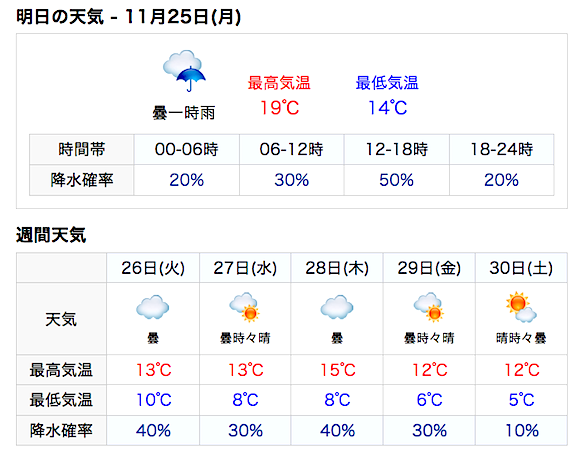Click the cloud icon for 28日(木)
Image resolution: width=576 pixels, height=454 pixels.
pyautogui.click(x=337, y=307)
